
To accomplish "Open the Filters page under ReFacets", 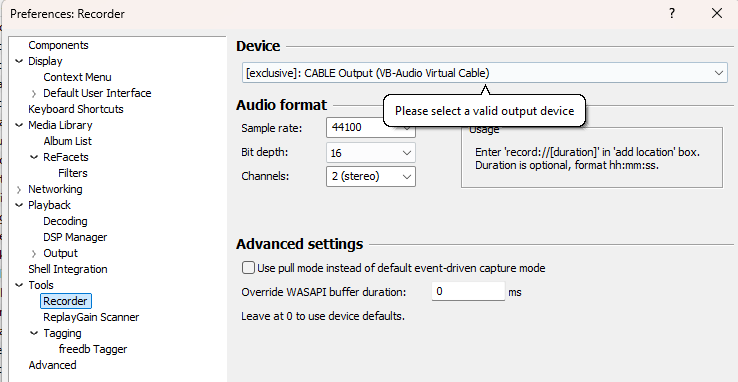I will click(x=73, y=173).
